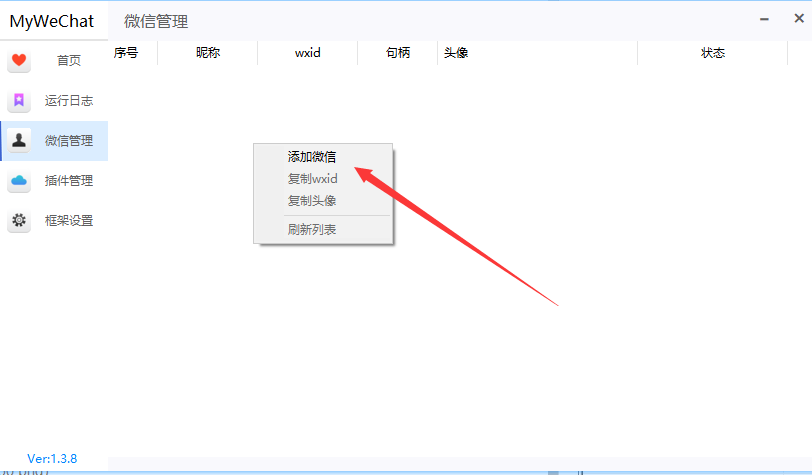Viewport: 812px width, 475px height.
Task: Choose 复制wxid in the context menu
Action: (x=323, y=179)
